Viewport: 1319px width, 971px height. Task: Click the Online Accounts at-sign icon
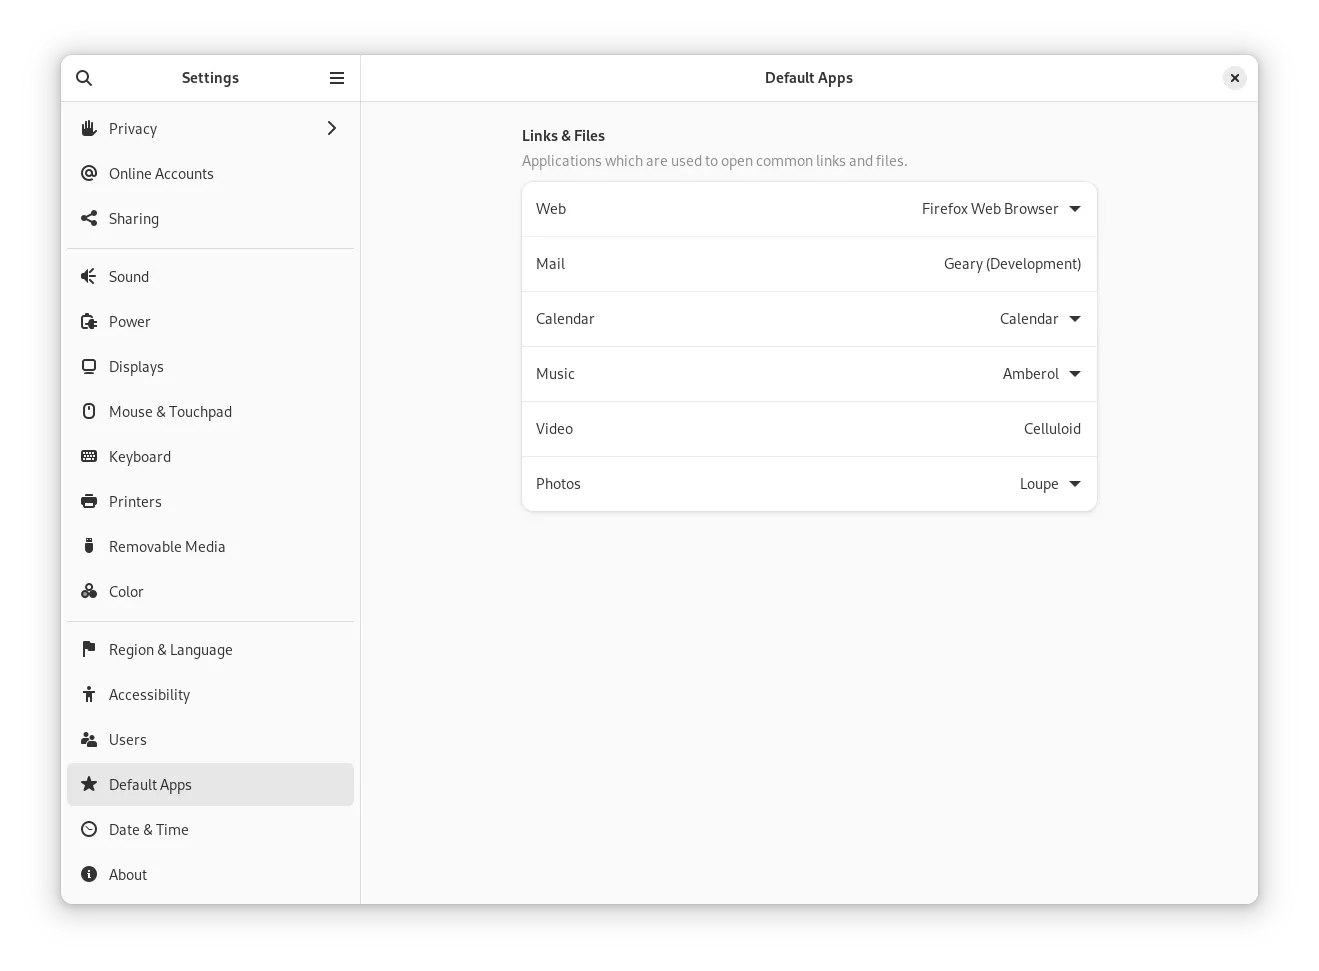pyautogui.click(x=89, y=173)
